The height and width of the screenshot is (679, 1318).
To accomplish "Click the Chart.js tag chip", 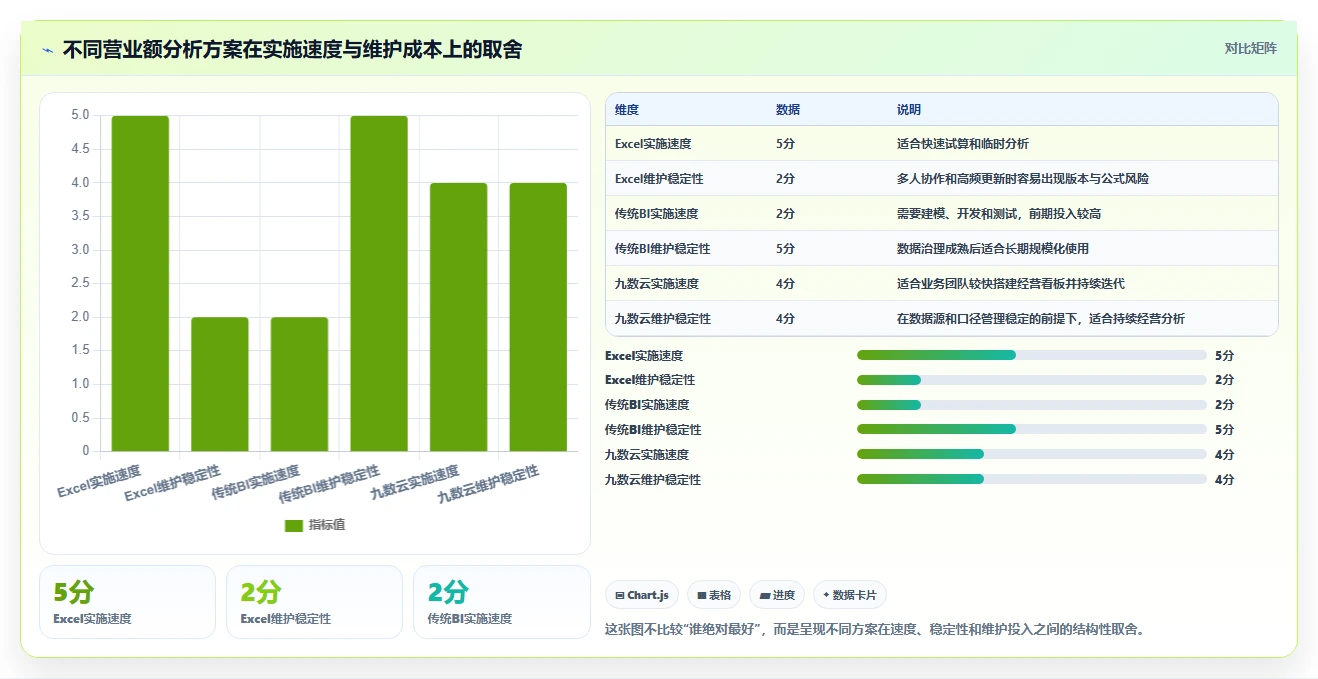I will click(642, 595).
